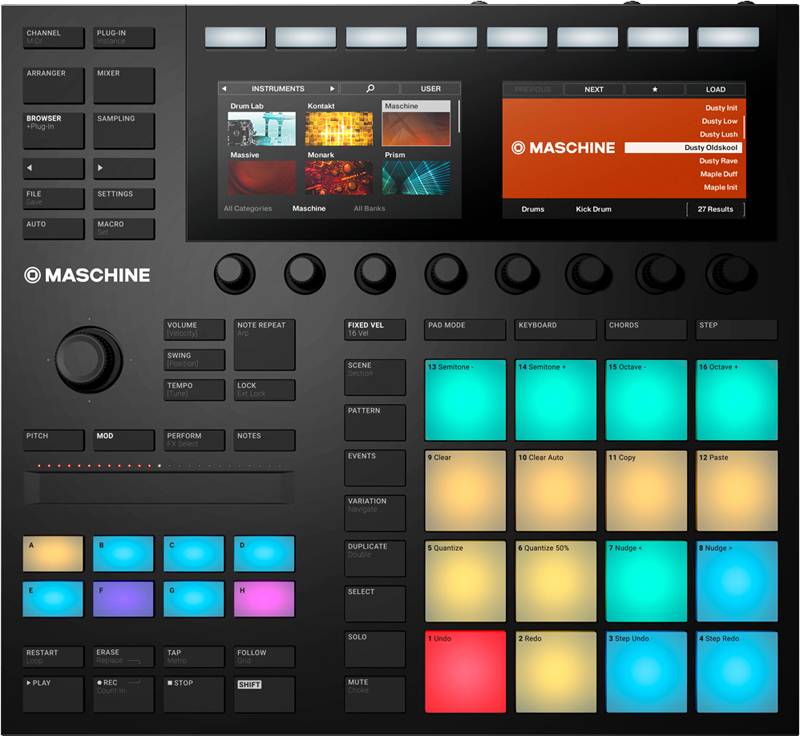
Task: Touch the Smart Strip below the red LEDs
Action: [159, 488]
